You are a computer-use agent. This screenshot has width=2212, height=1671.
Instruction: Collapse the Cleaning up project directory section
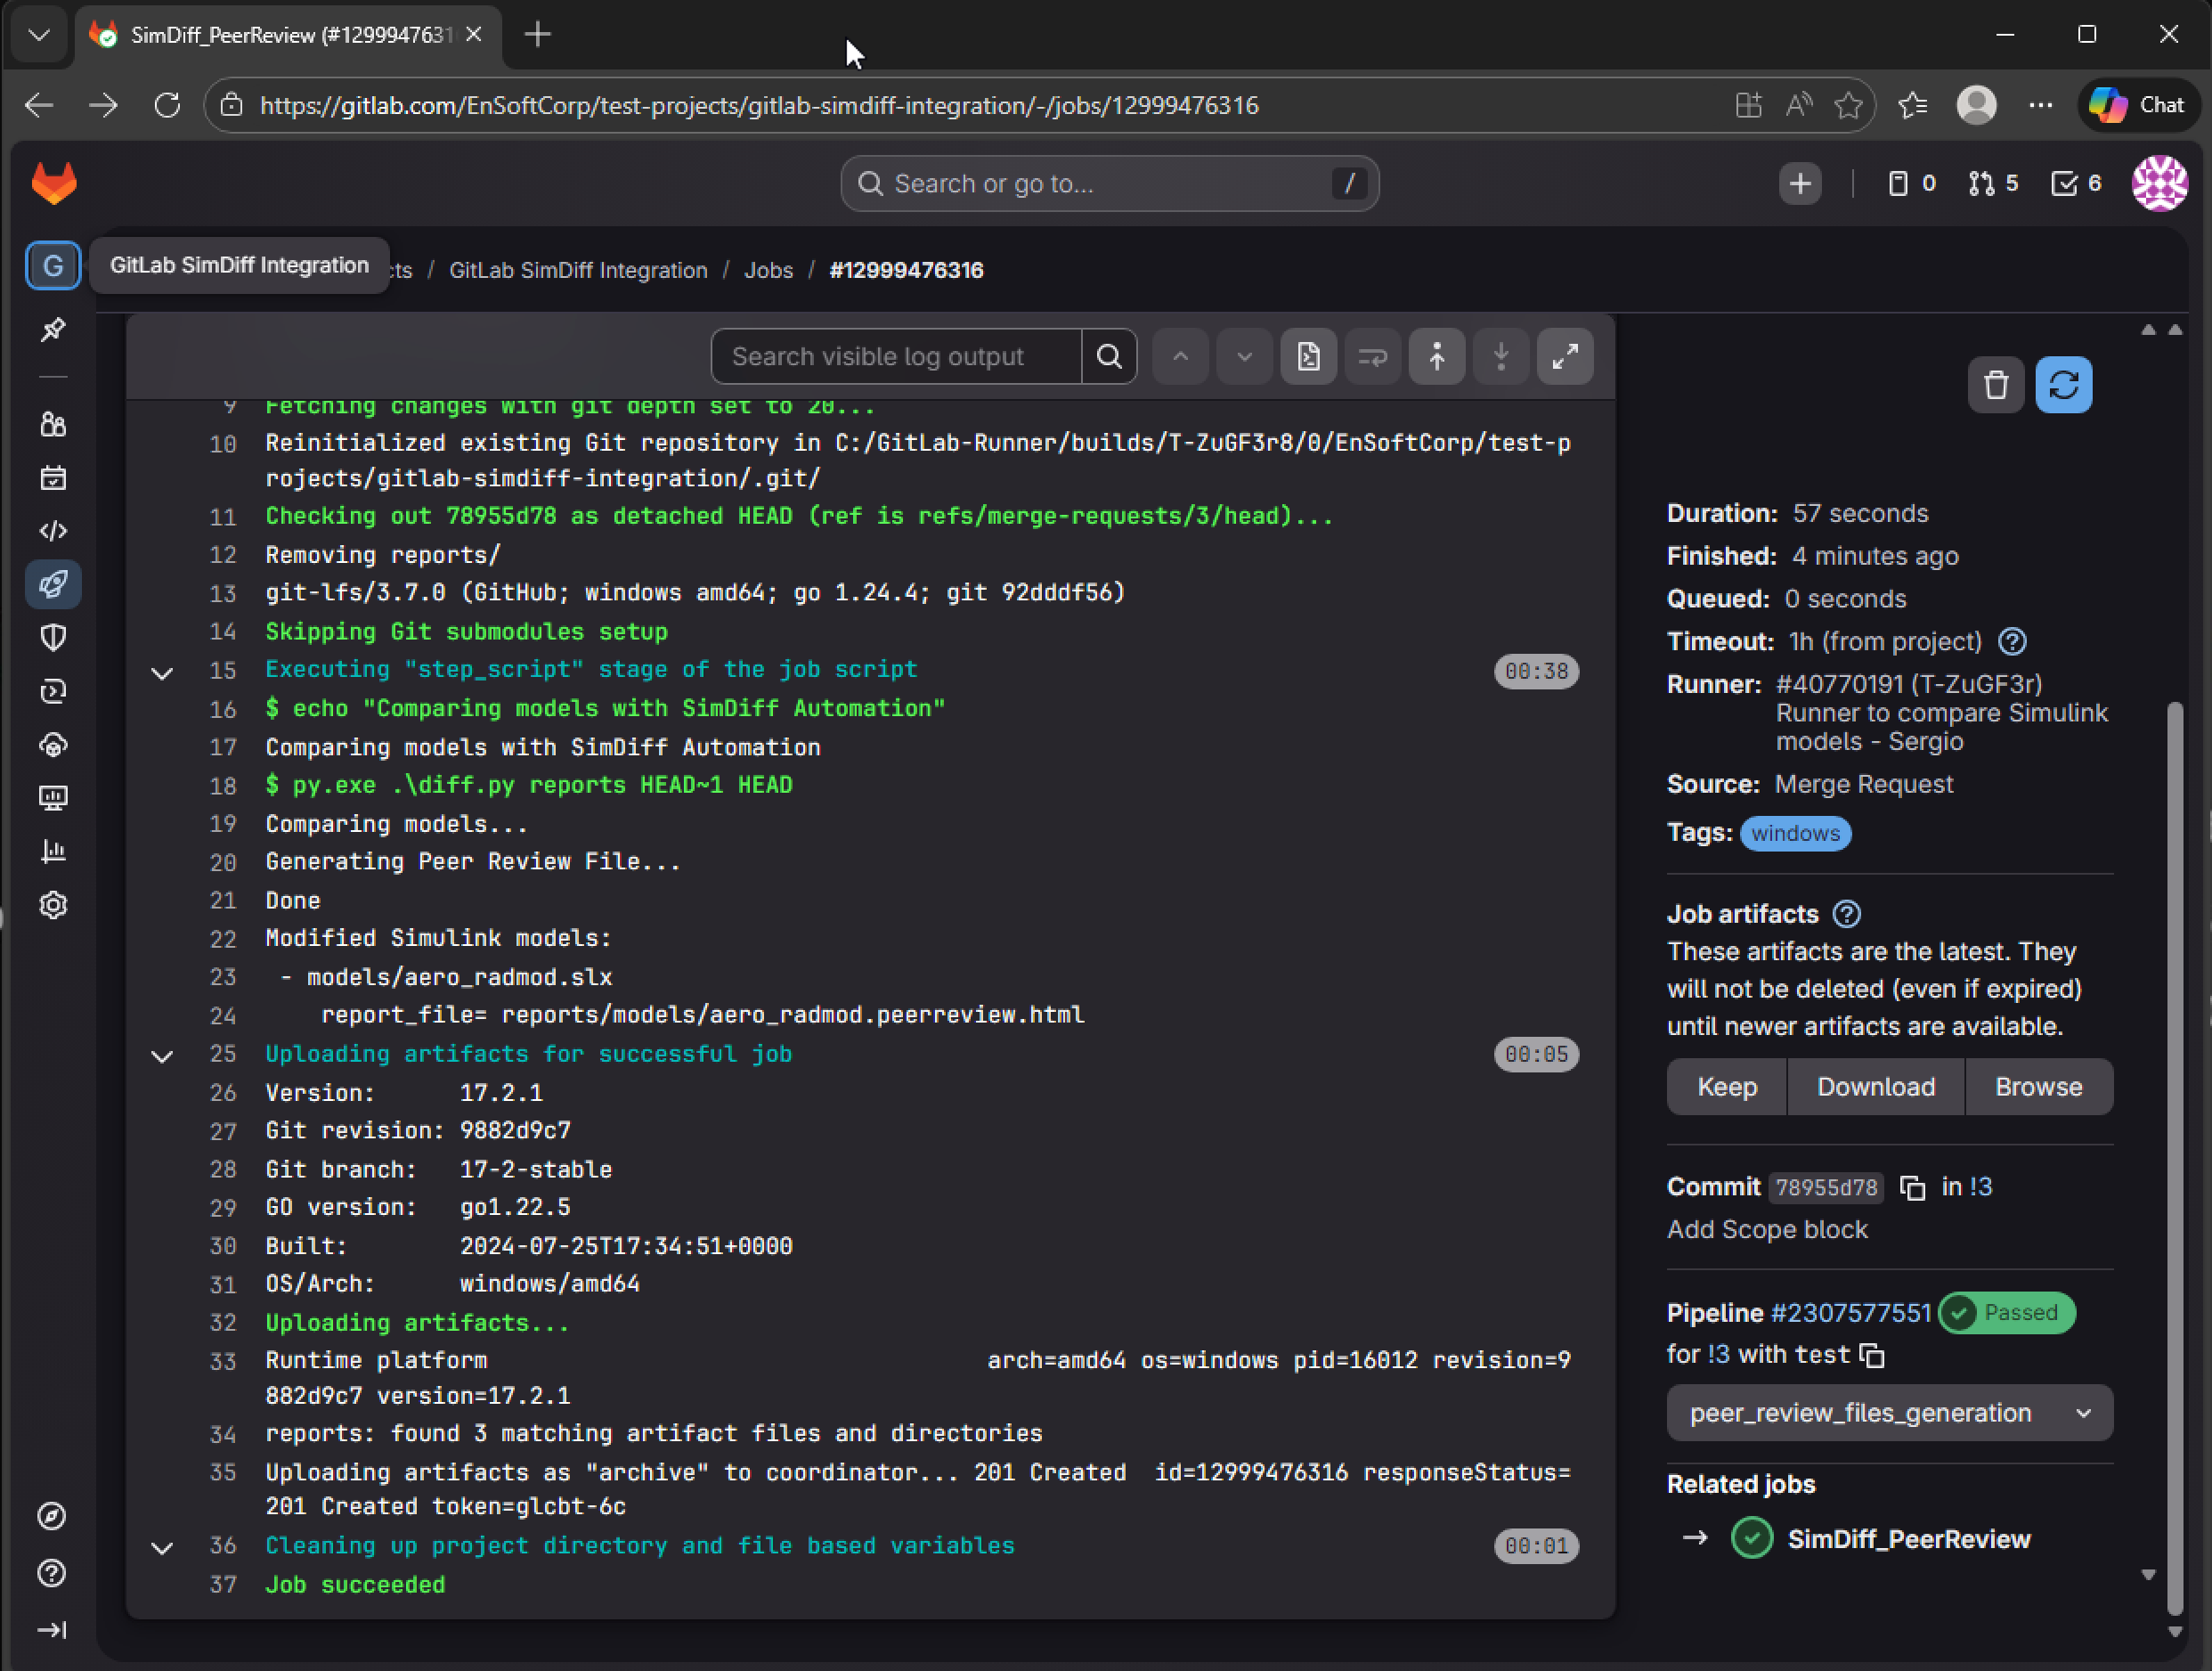click(x=162, y=1548)
